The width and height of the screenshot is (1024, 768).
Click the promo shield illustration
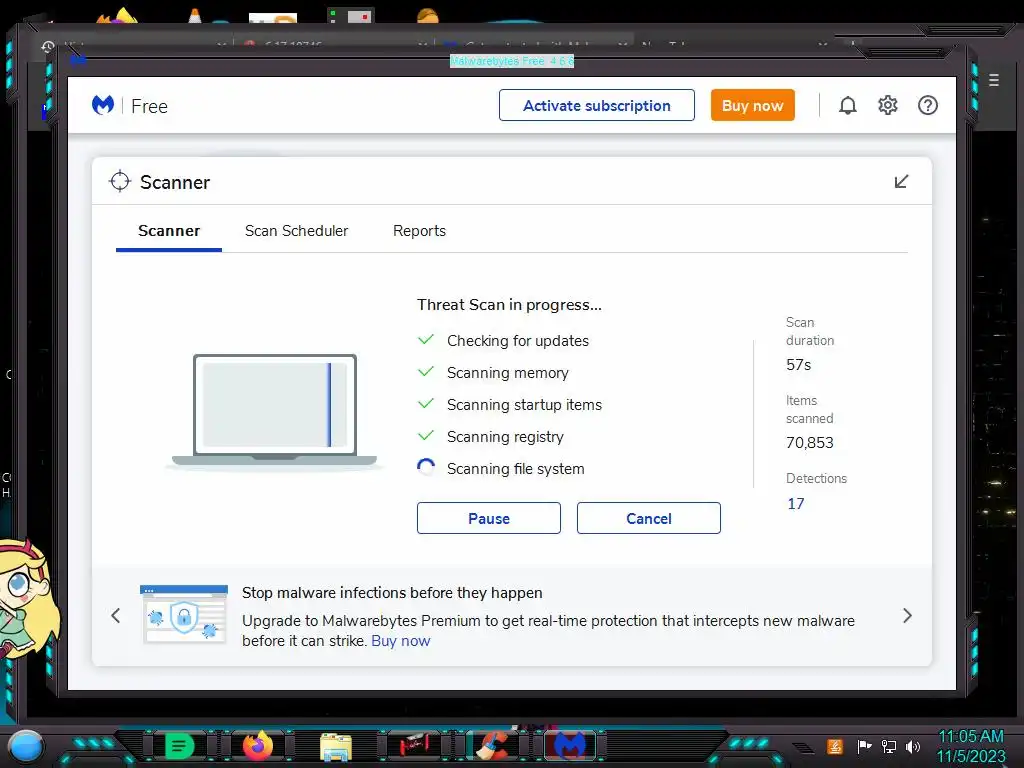[x=184, y=615]
